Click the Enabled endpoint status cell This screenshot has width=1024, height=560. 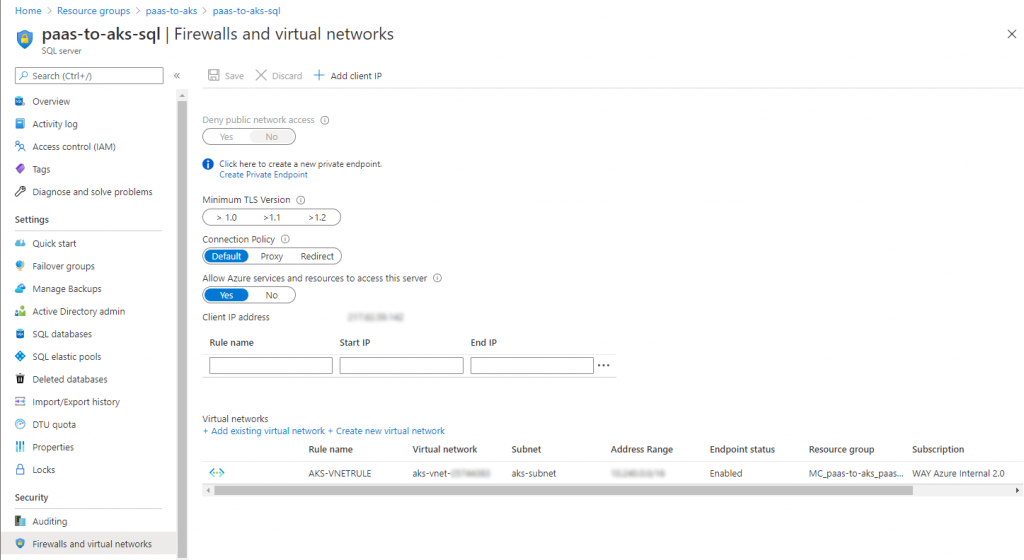726,473
